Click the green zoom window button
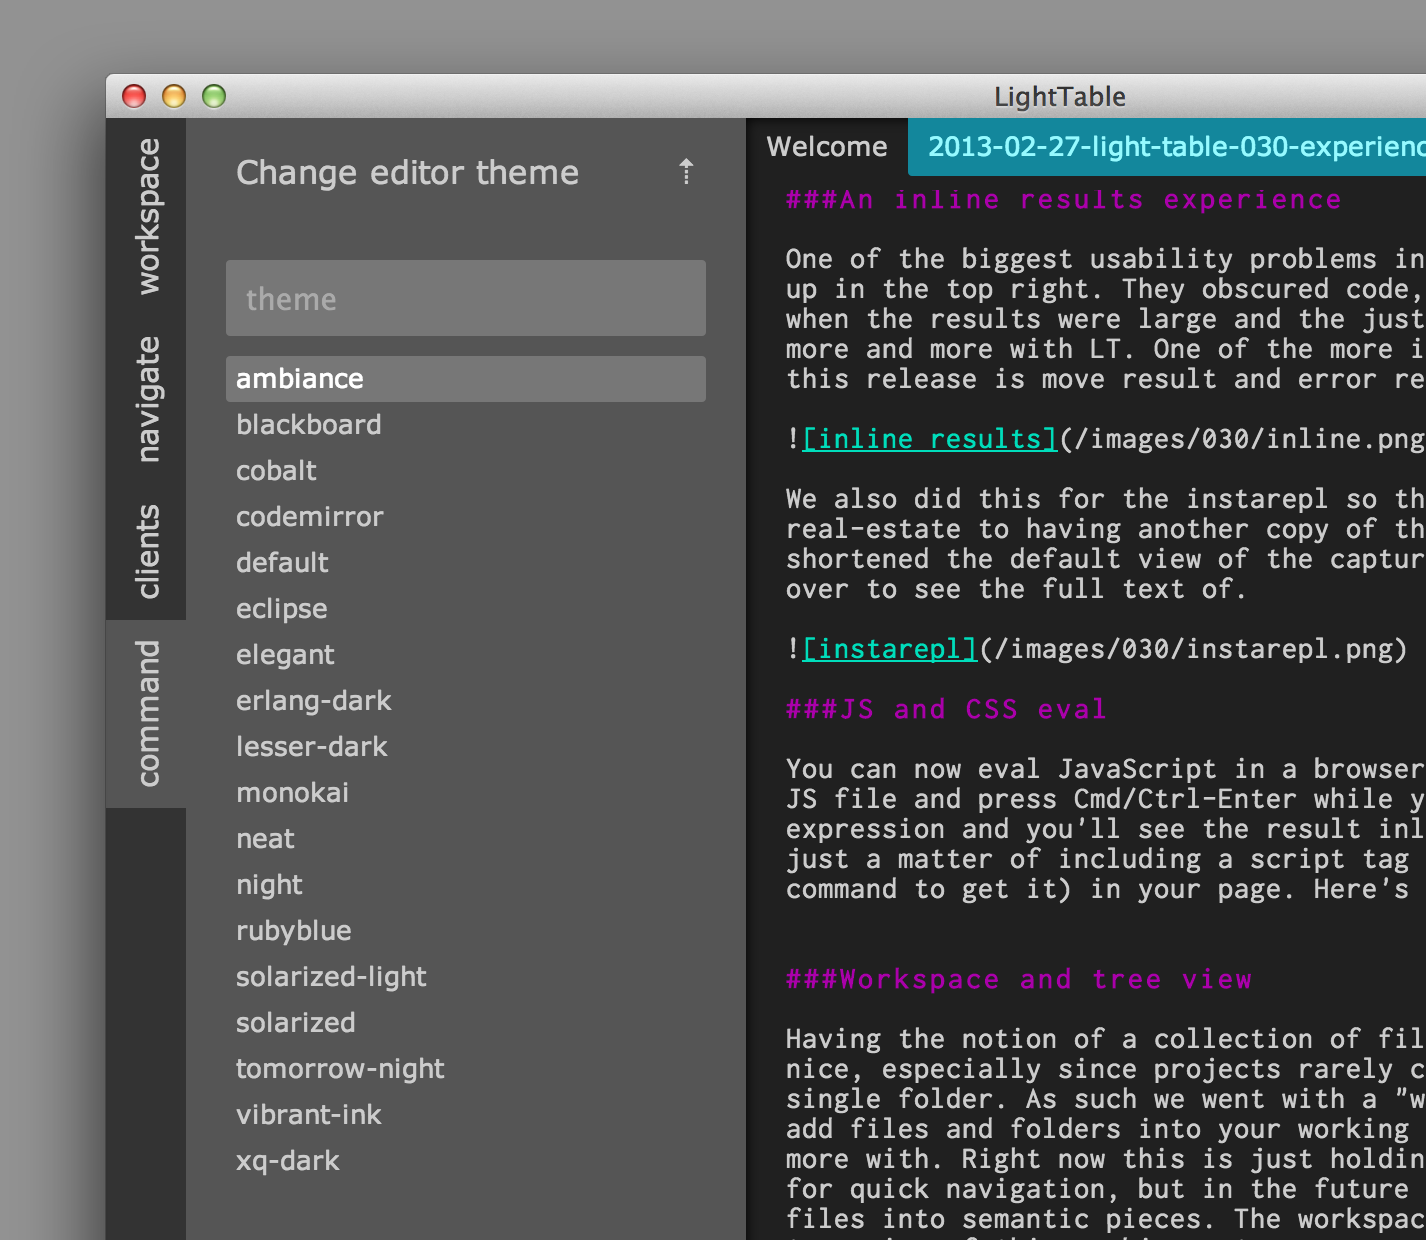1426x1240 pixels. pyautogui.click(x=214, y=96)
